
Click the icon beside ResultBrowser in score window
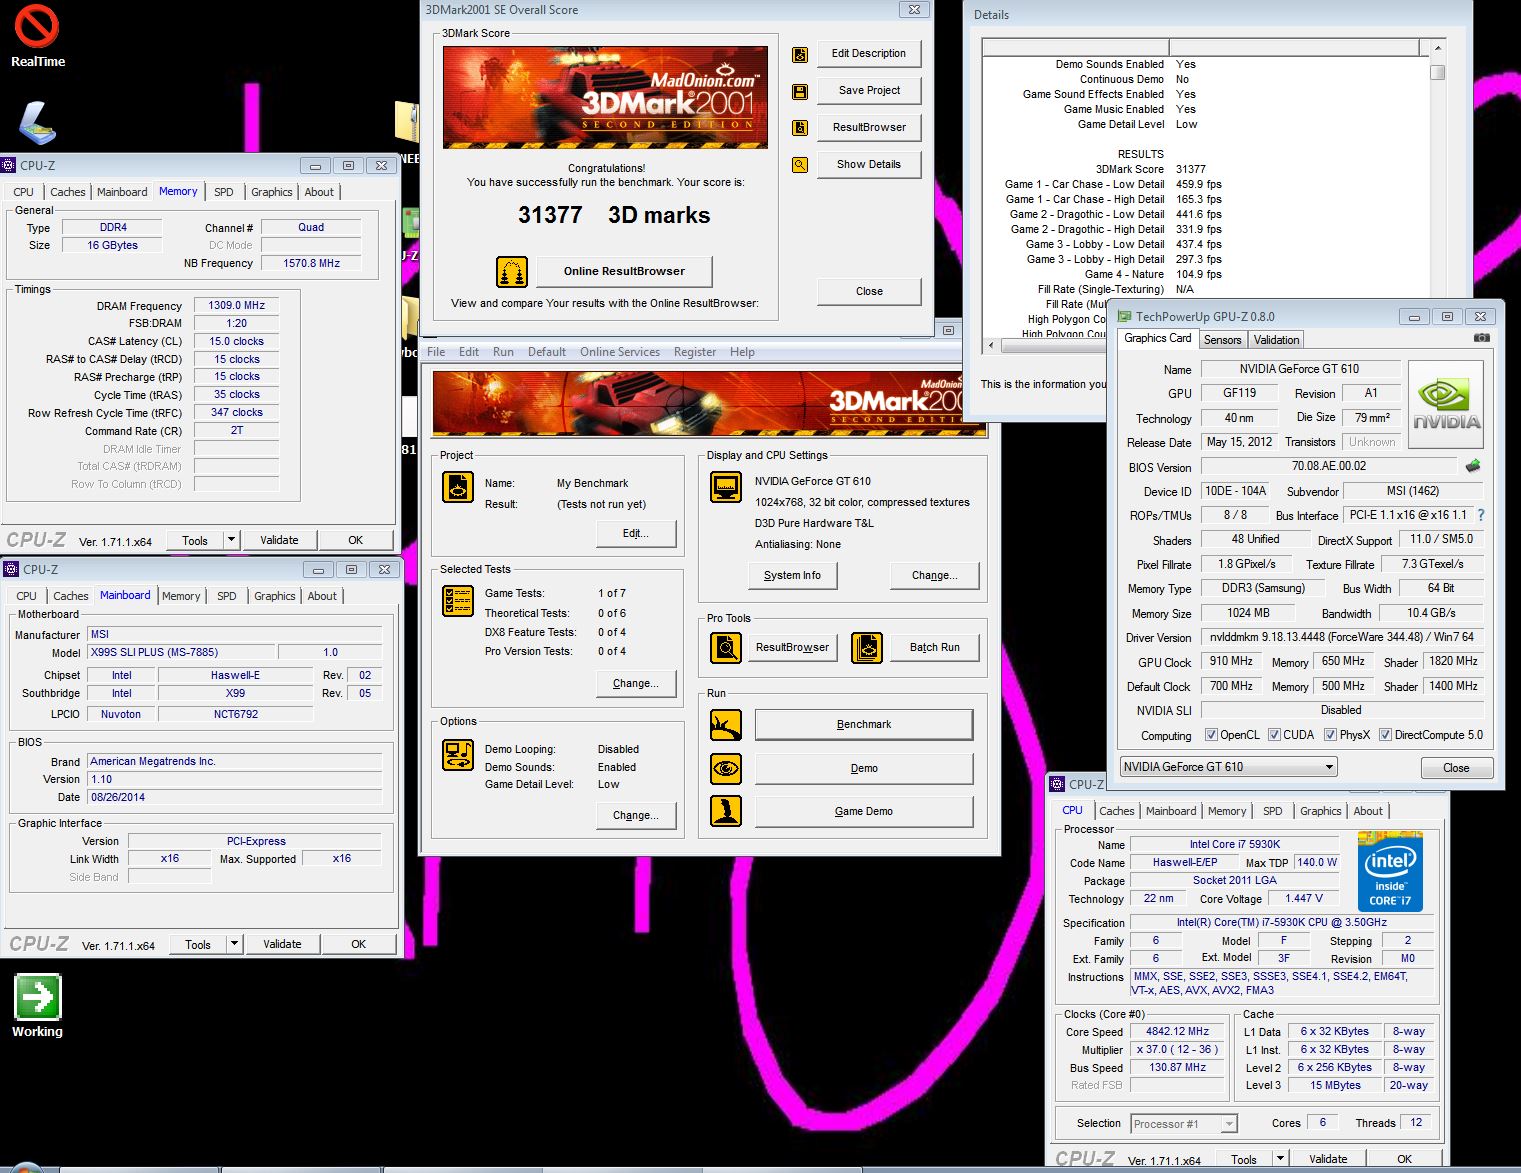click(800, 128)
